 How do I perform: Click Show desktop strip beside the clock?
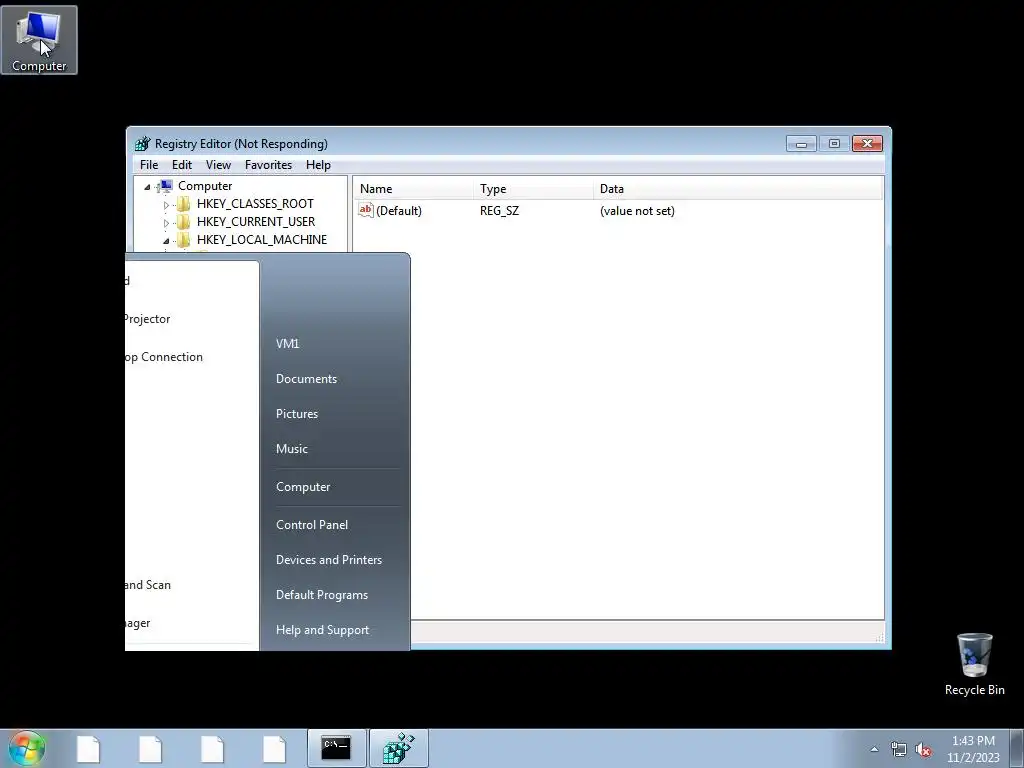[x=1017, y=749]
